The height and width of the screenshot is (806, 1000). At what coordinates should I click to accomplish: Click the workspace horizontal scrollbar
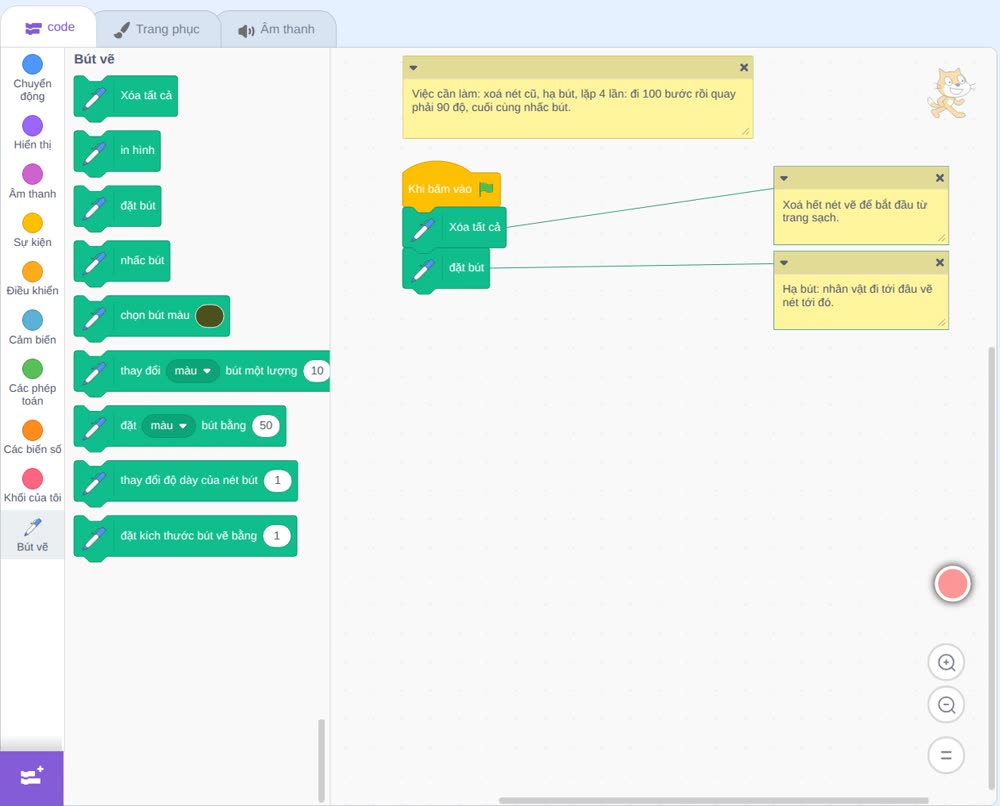click(x=713, y=800)
